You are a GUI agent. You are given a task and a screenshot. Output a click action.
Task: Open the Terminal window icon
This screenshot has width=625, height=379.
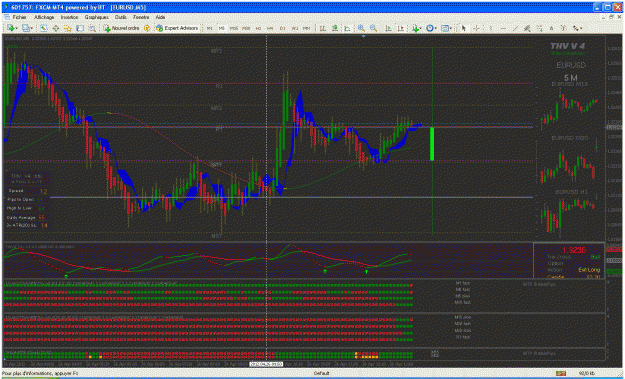pyautogui.click(x=80, y=28)
